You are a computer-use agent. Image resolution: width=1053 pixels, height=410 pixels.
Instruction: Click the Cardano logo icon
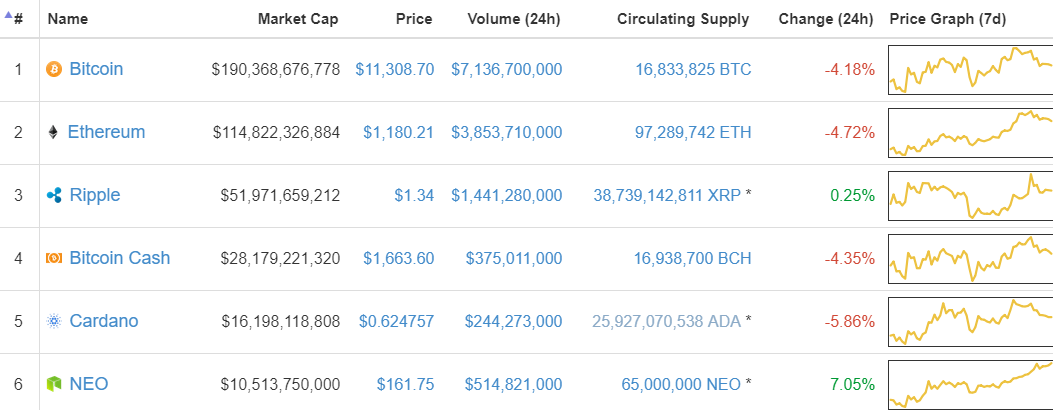[54, 321]
